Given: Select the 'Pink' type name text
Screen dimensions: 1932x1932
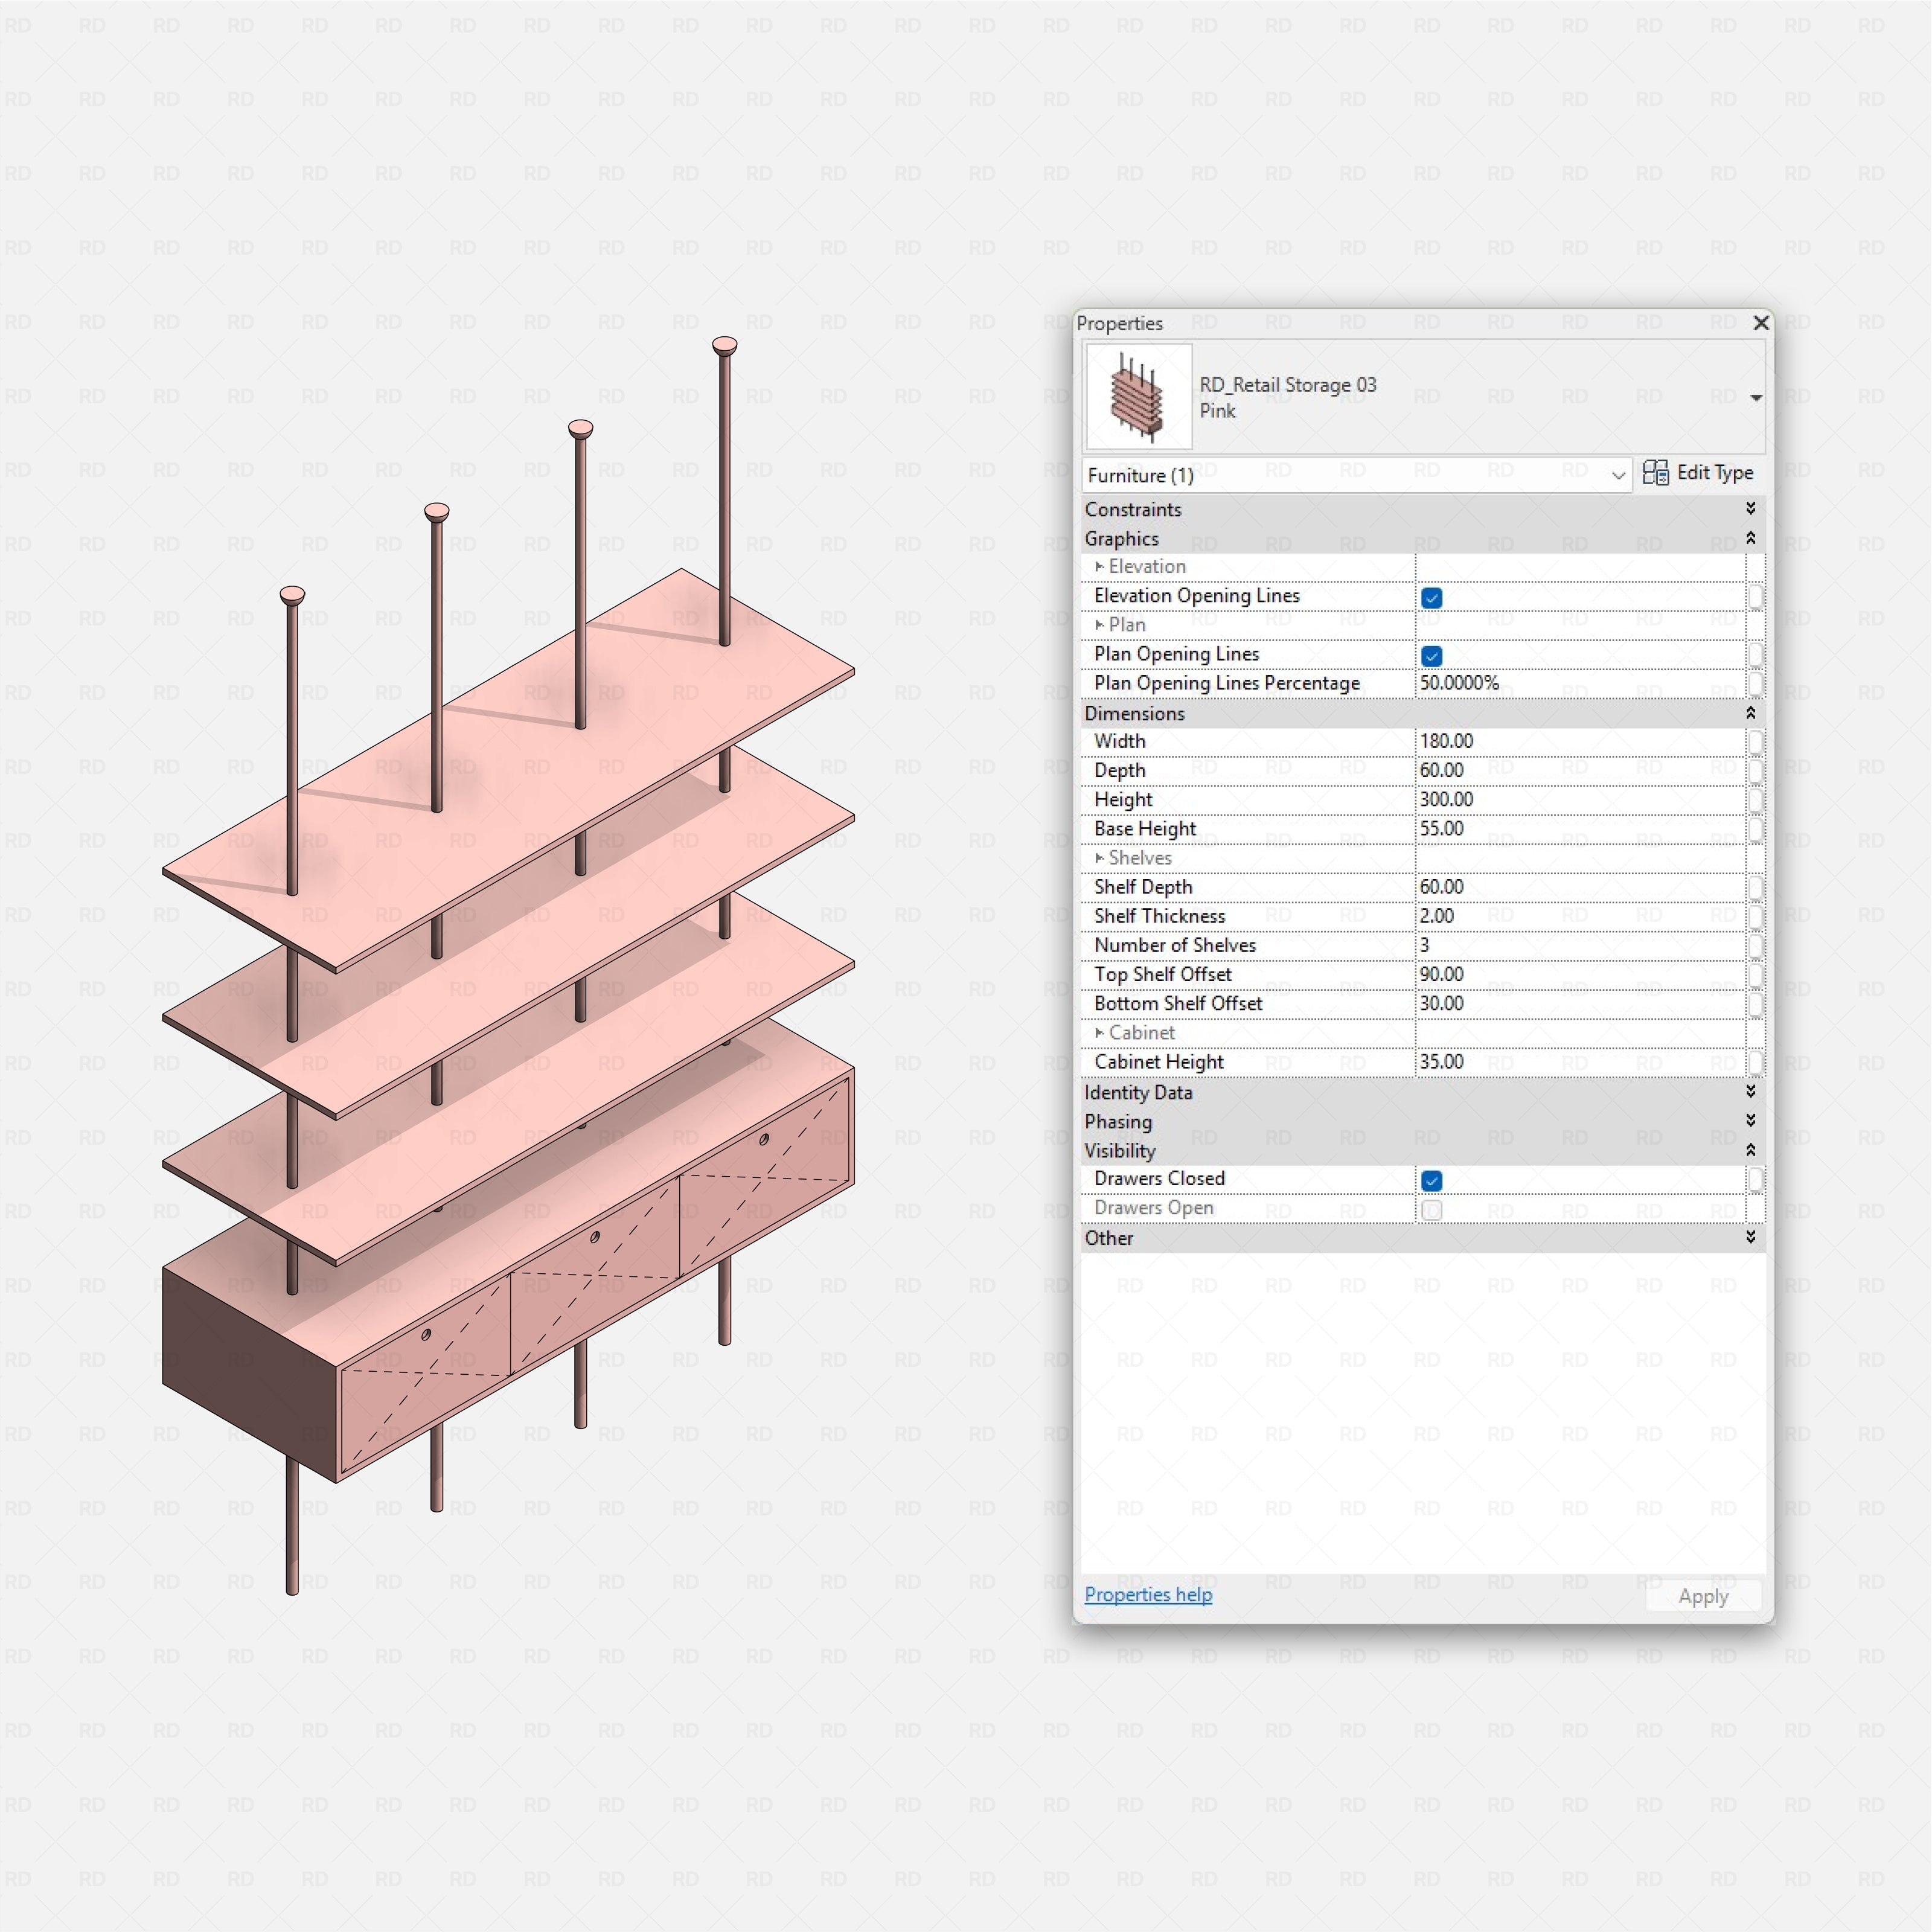Looking at the screenshot, I should tap(1217, 411).
